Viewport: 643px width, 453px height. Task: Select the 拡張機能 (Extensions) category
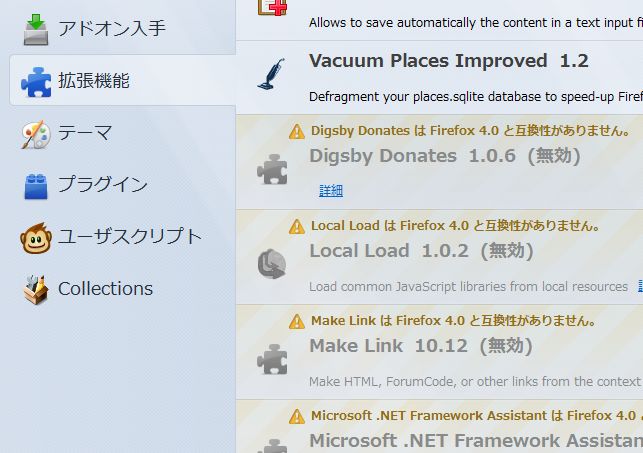(x=123, y=80)
